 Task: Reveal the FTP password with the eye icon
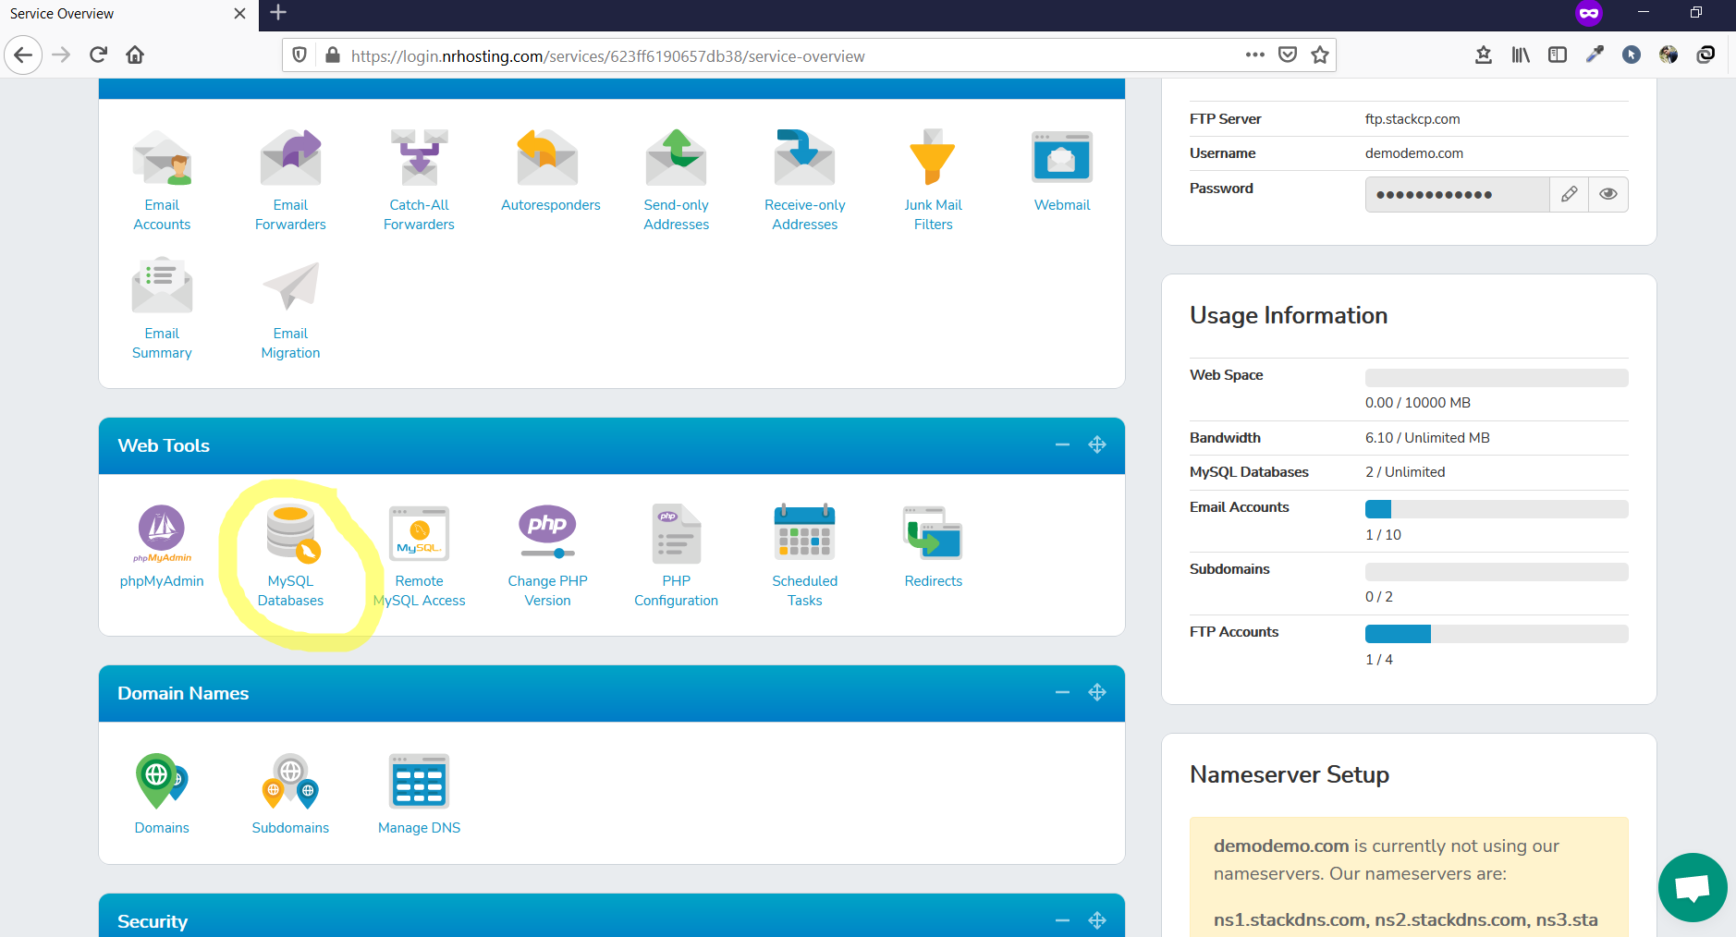(1607, 194)
